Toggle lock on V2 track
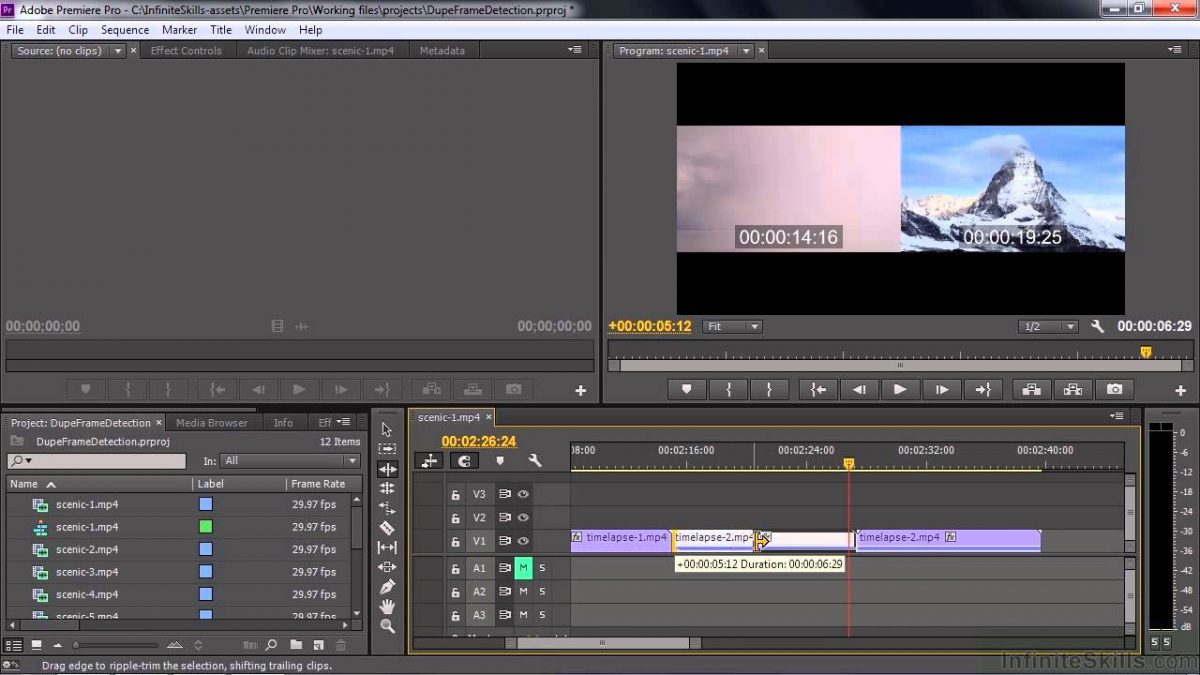 [454, 518]
